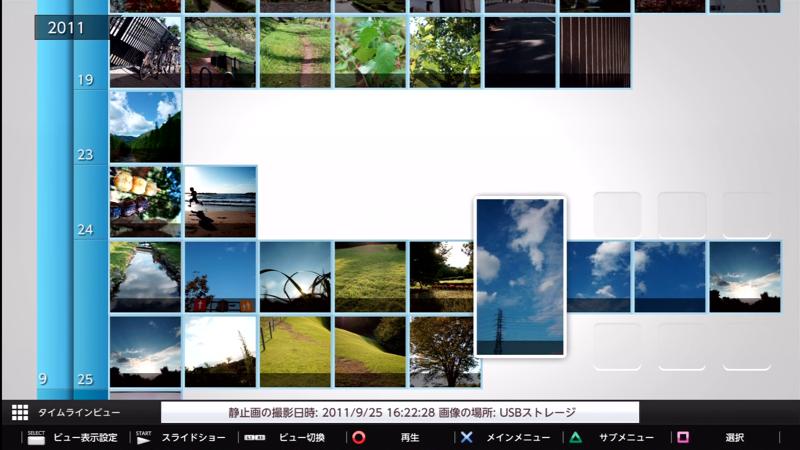The image size is (800, 450).
Task: Open the blue sky with red signs photo
Action: (x=220, y=277)
